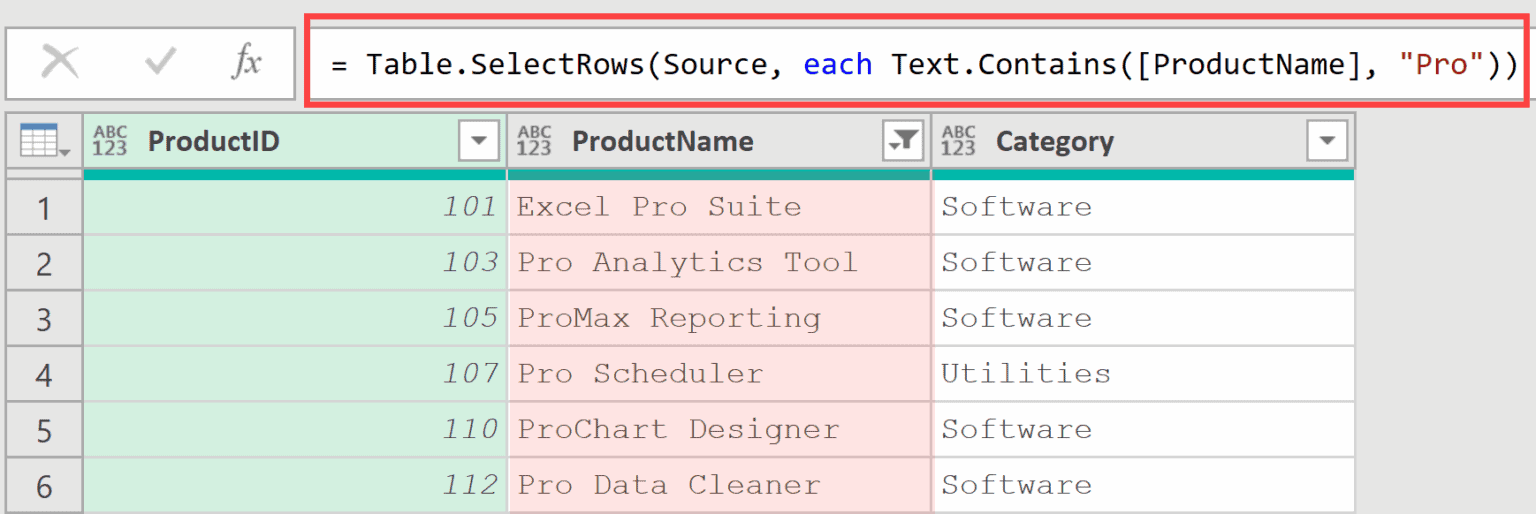
Task: Select the cell with ProductID 107
Action: tap(295, 374)
